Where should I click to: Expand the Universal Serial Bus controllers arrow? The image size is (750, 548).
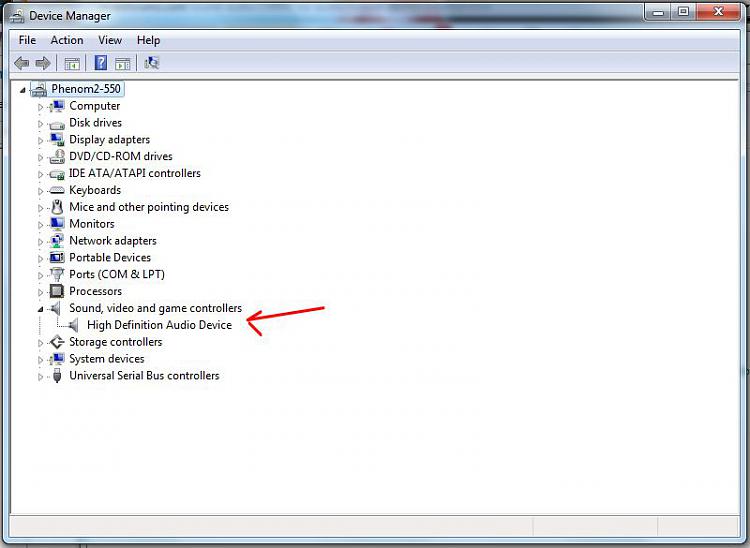pyautogui.click(x=40, y=377)
